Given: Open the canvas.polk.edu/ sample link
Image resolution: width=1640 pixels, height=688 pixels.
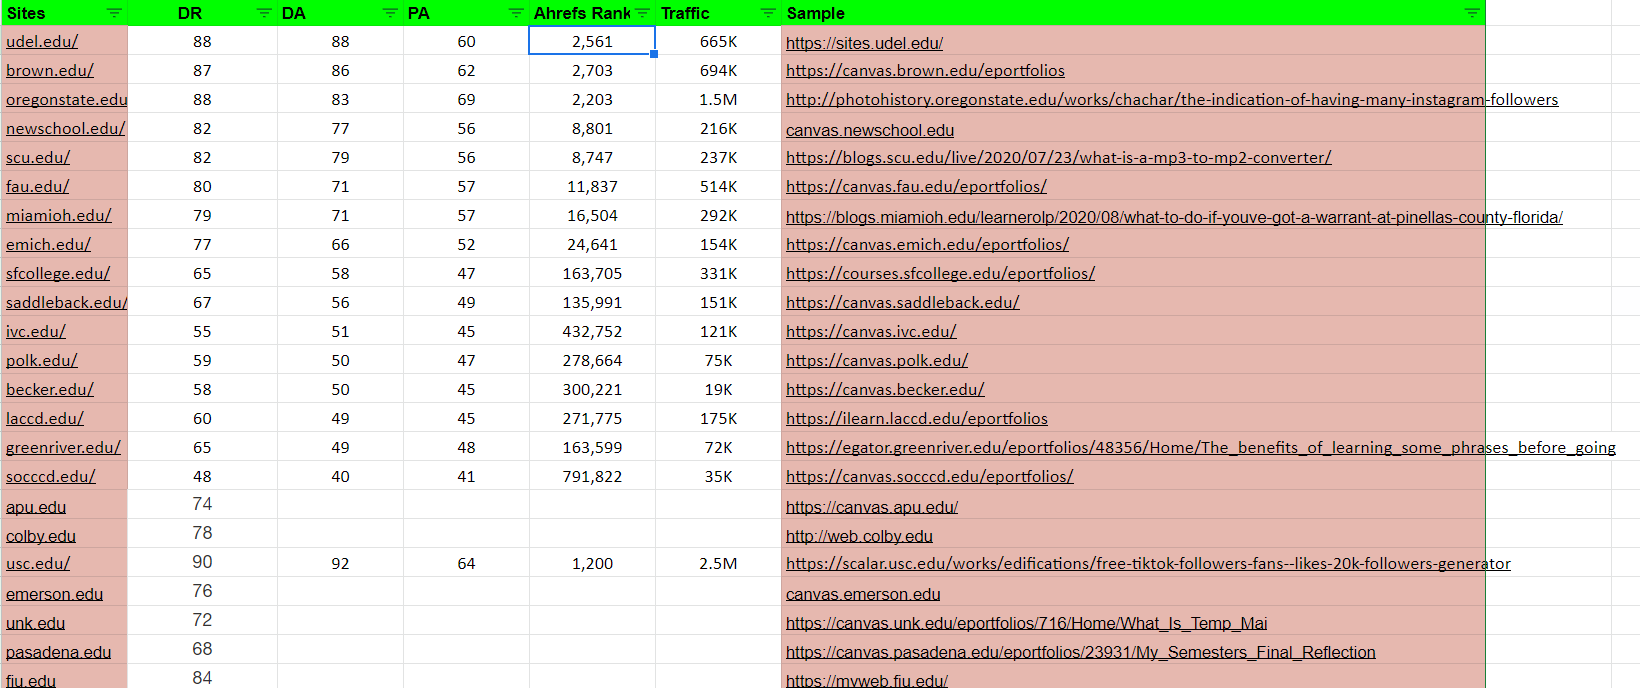Looking at the screenshot, I should tap(877, 361).
